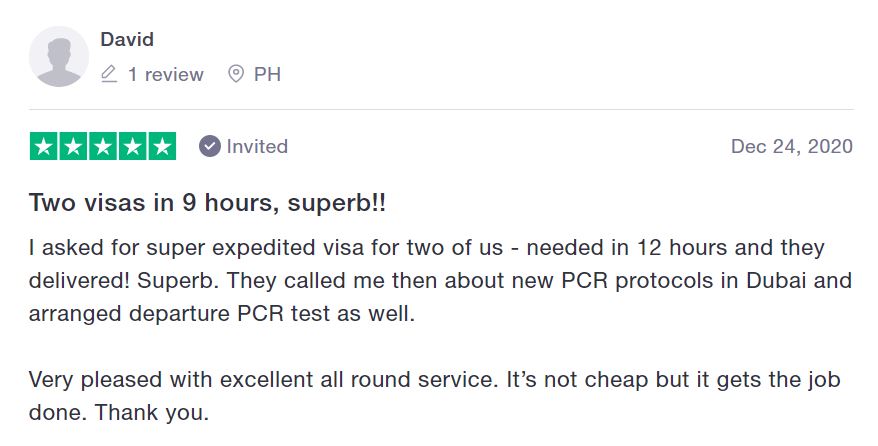
Task: Click the fifth green rating star
Action: pyautogui.click(x=162, y=146)
